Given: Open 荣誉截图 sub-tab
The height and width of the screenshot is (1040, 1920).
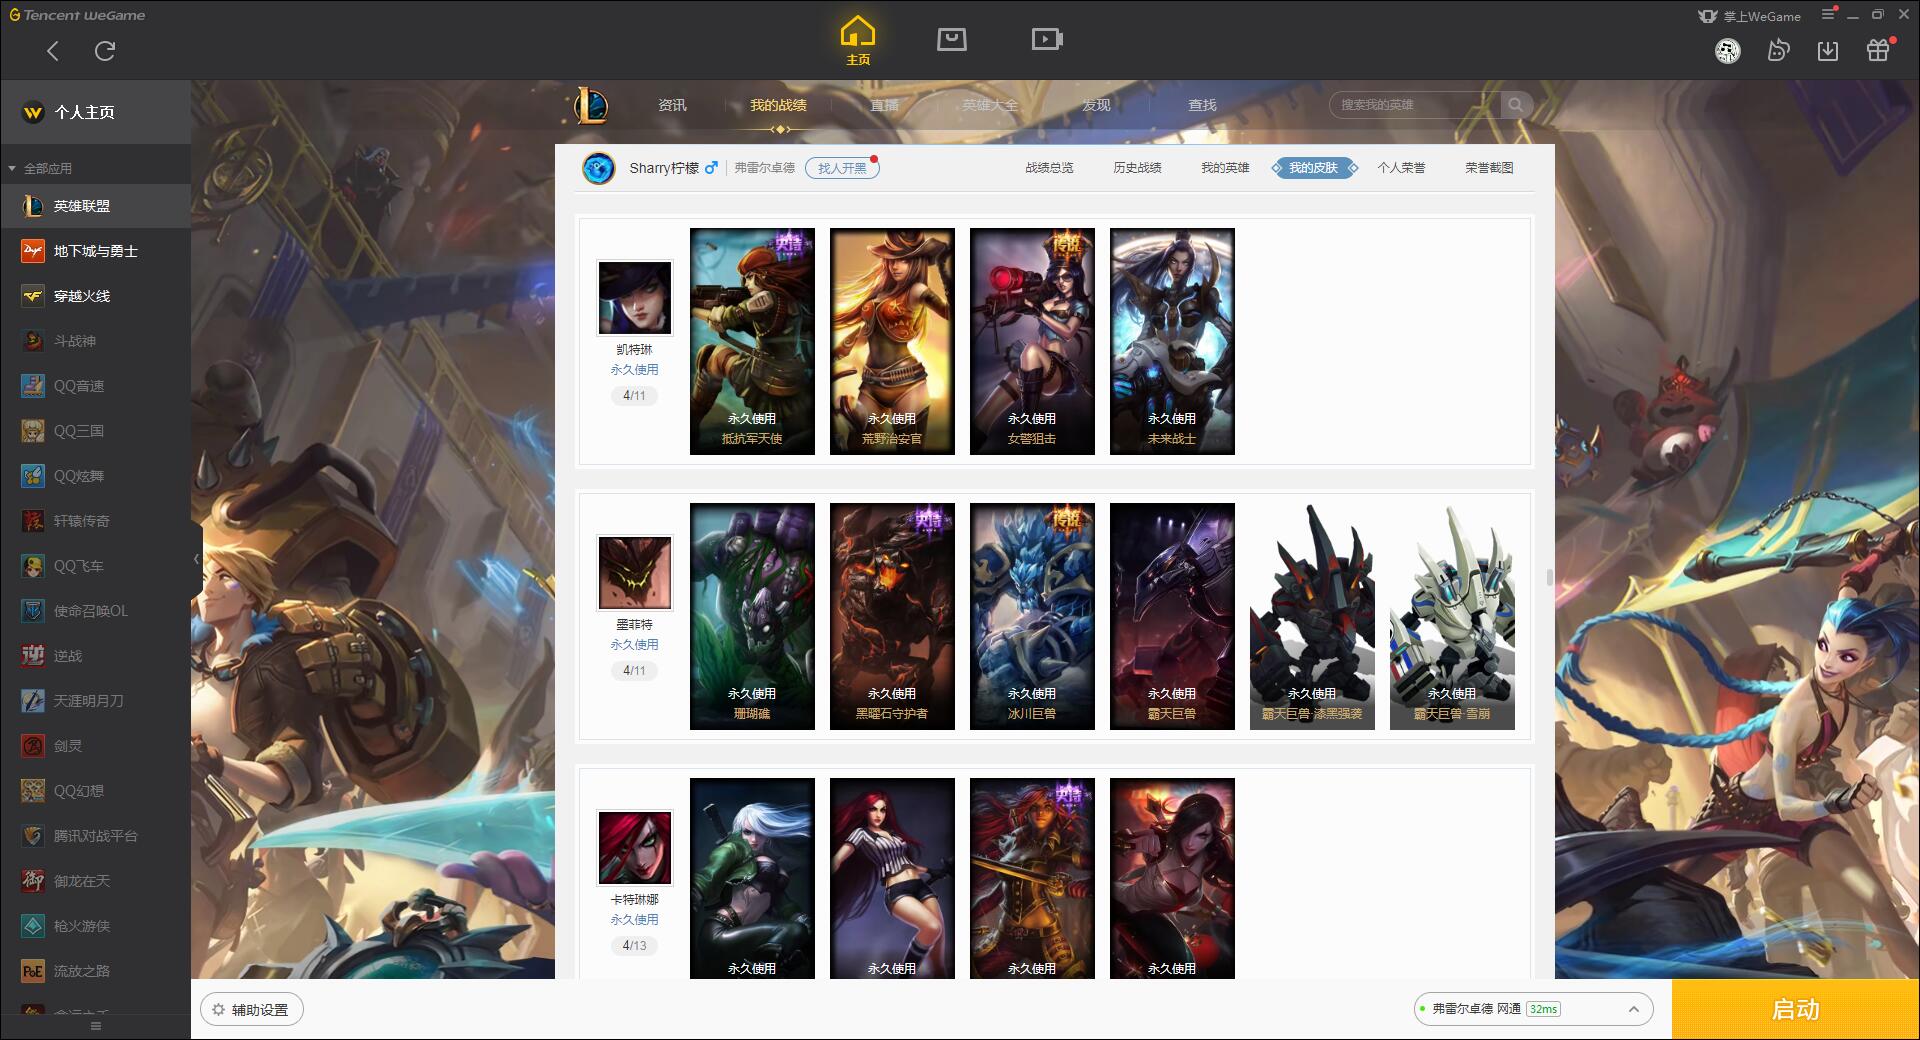Looking at the screenshot, I should tap(1489, 168).
